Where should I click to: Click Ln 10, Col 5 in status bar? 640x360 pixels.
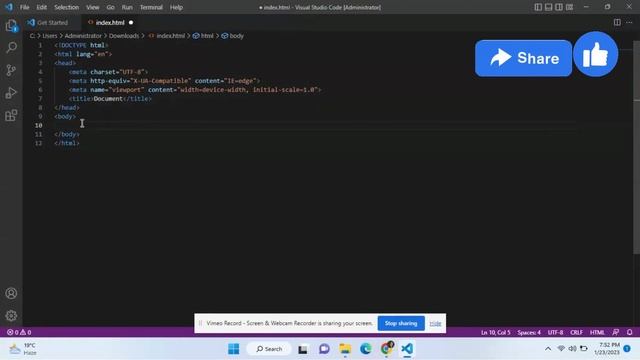[496, 332]
